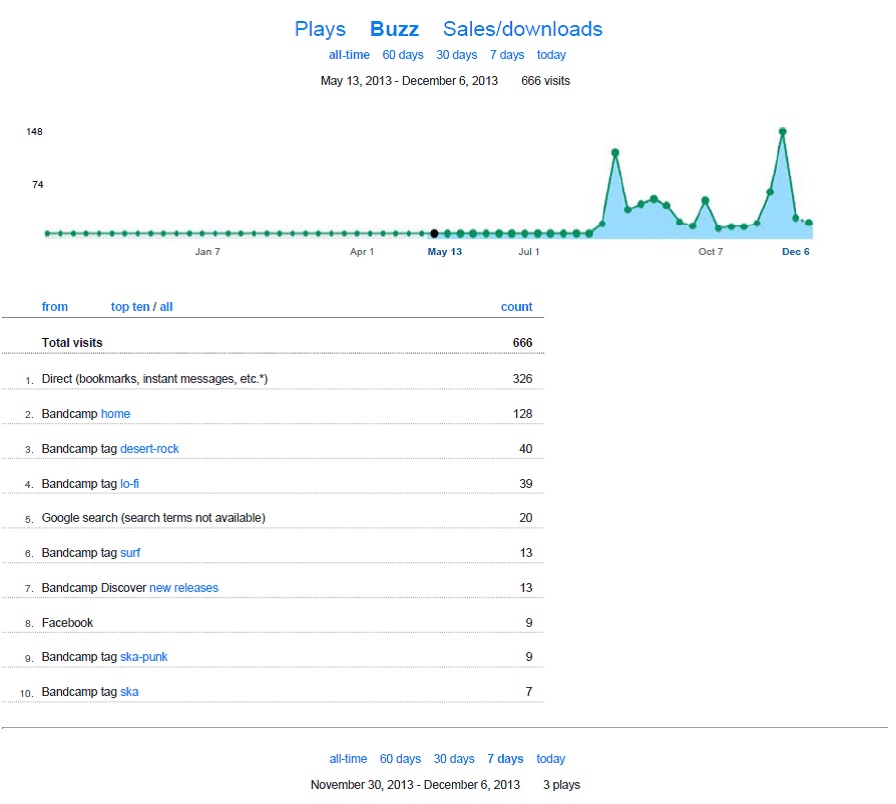The height and width of the screenshot is (804, 896).
Task: Open the ska-punk tag link
Action: click(143, 657)
